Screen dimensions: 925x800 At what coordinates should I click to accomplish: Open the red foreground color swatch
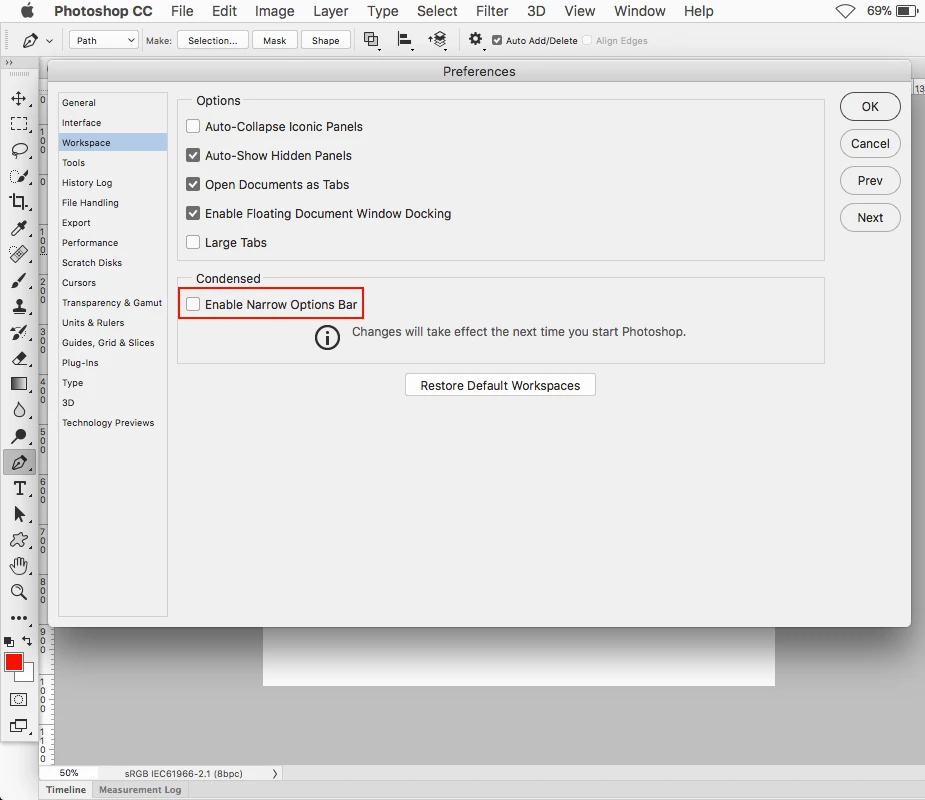[13, 662]
